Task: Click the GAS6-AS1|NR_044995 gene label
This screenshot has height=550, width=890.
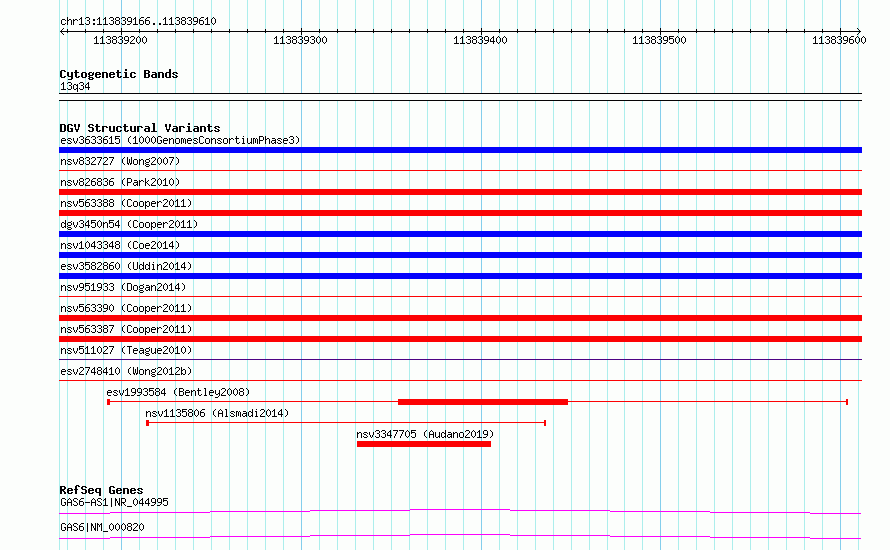Action: pos(114,502)
